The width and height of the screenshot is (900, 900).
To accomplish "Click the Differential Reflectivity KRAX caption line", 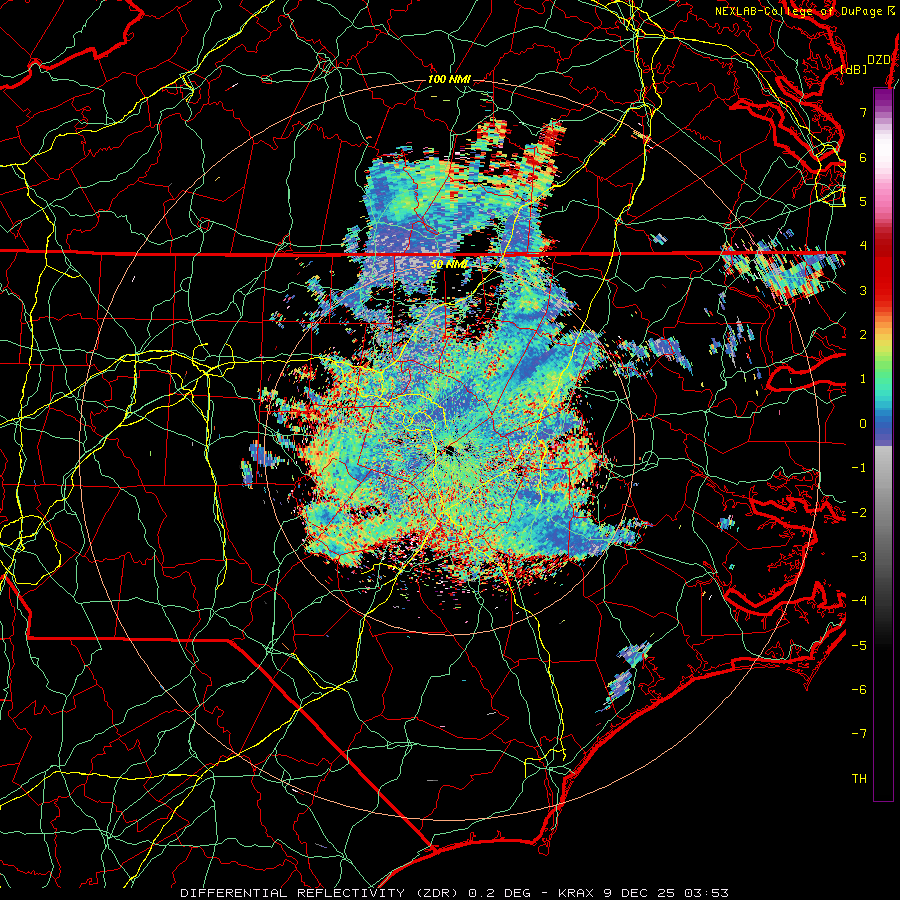I will 454,893.
